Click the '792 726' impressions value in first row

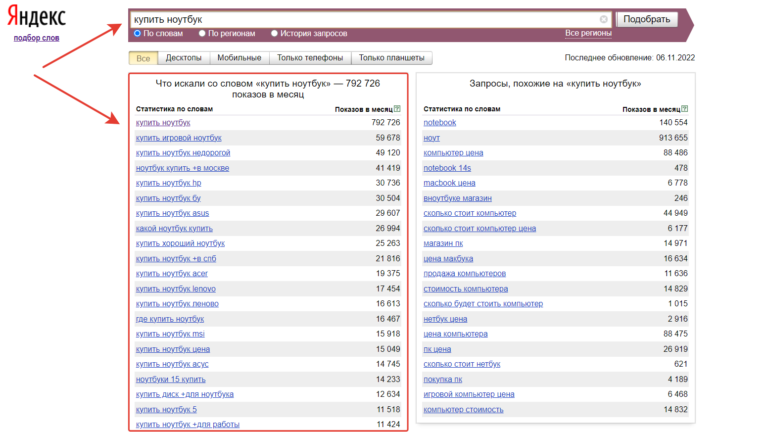(385, 122)
